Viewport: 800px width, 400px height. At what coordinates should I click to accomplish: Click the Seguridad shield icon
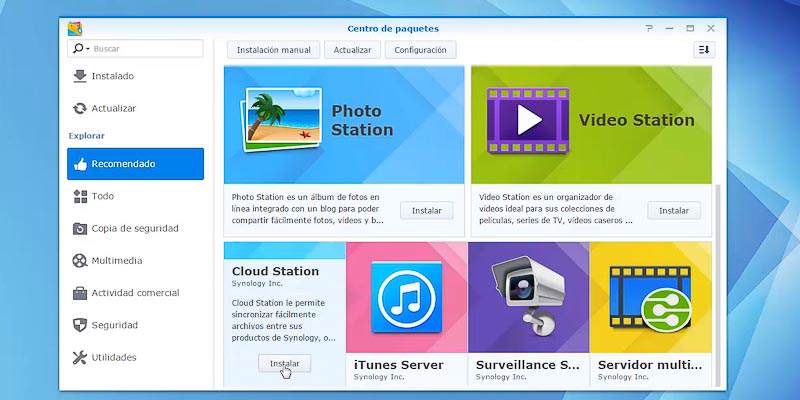tap(80, 326)
